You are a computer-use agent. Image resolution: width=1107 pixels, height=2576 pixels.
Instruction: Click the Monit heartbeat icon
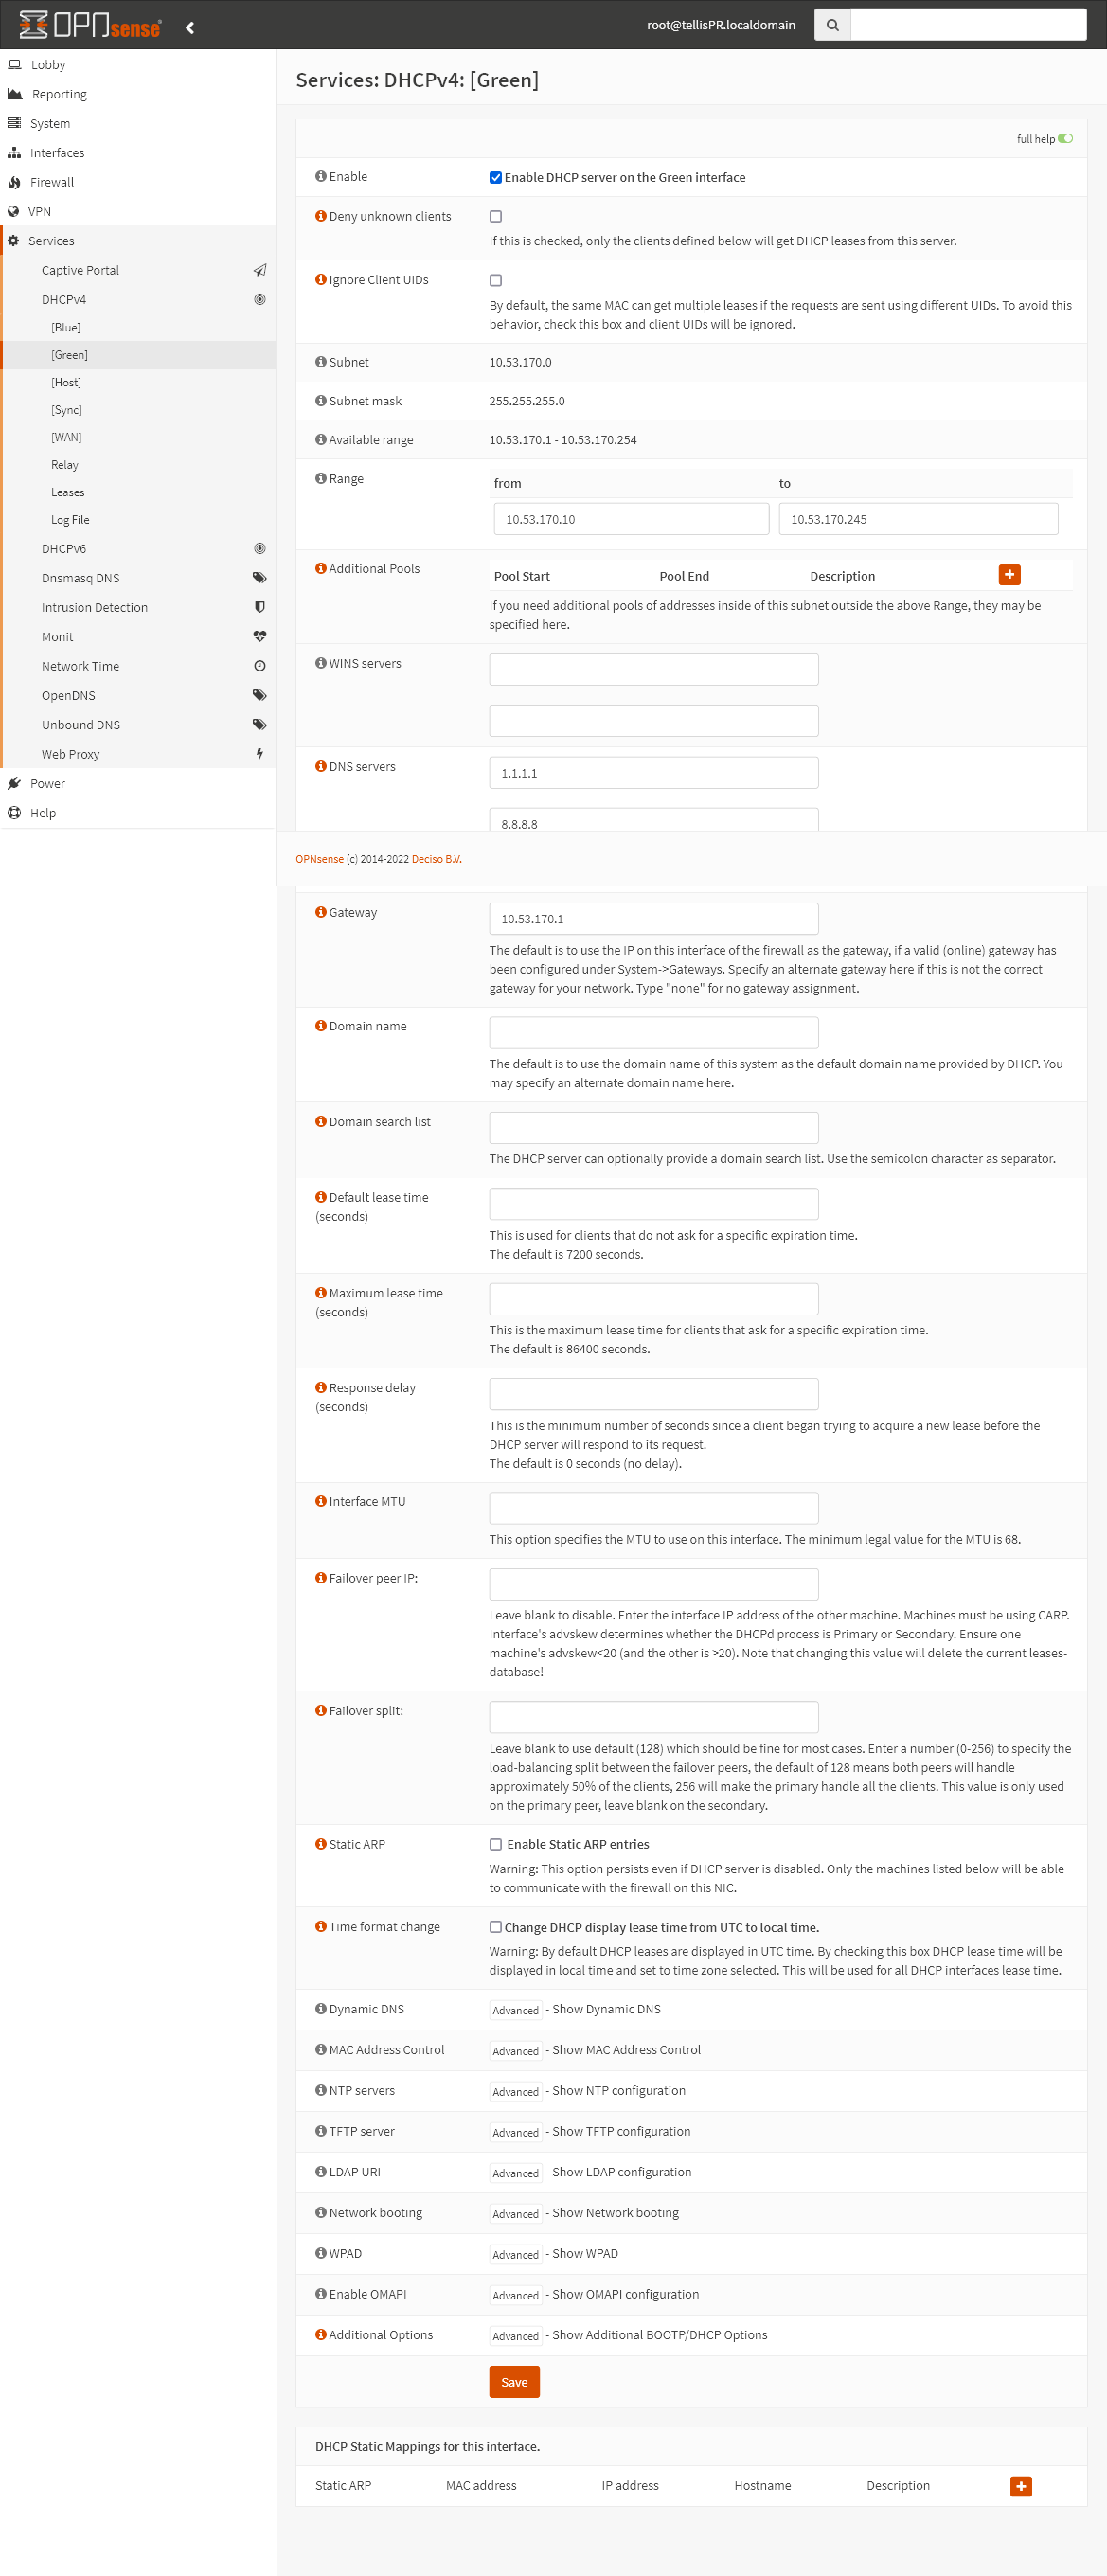tap(260, 636)
